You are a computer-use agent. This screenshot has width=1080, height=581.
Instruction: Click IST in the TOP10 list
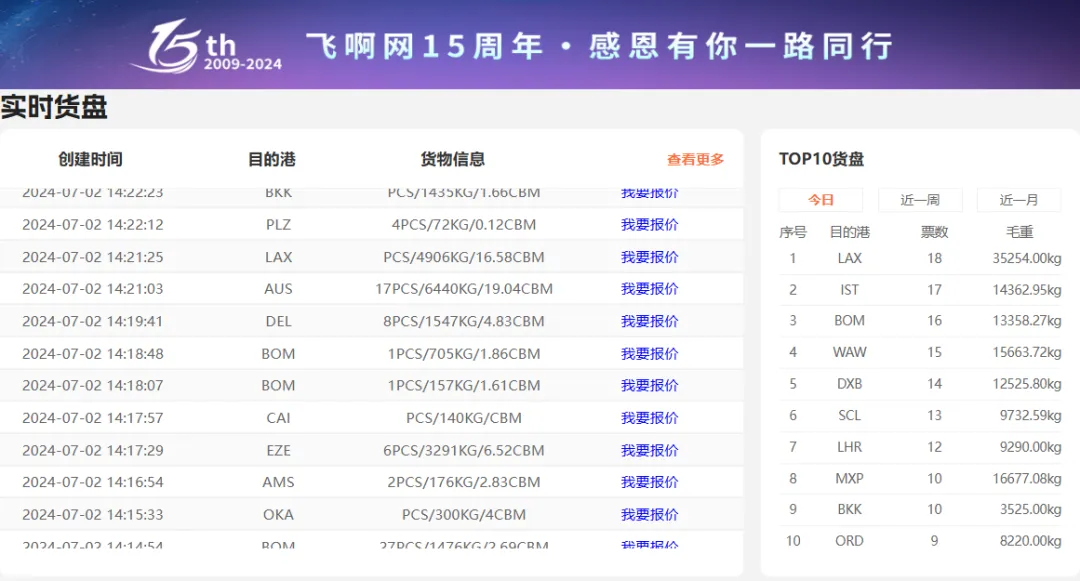[849, 290]
